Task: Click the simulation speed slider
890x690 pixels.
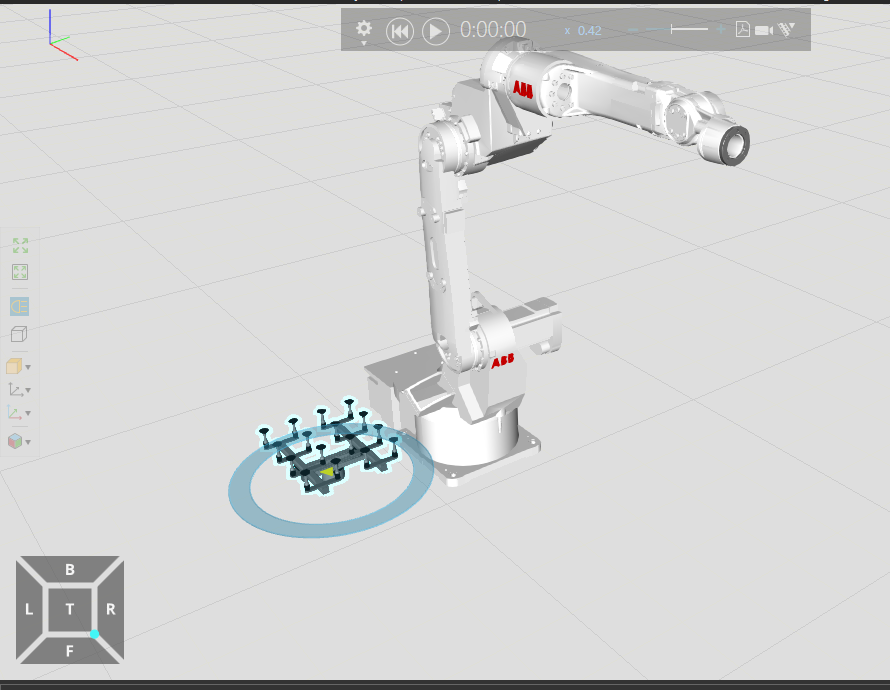Action: click(x=679, y=29)
